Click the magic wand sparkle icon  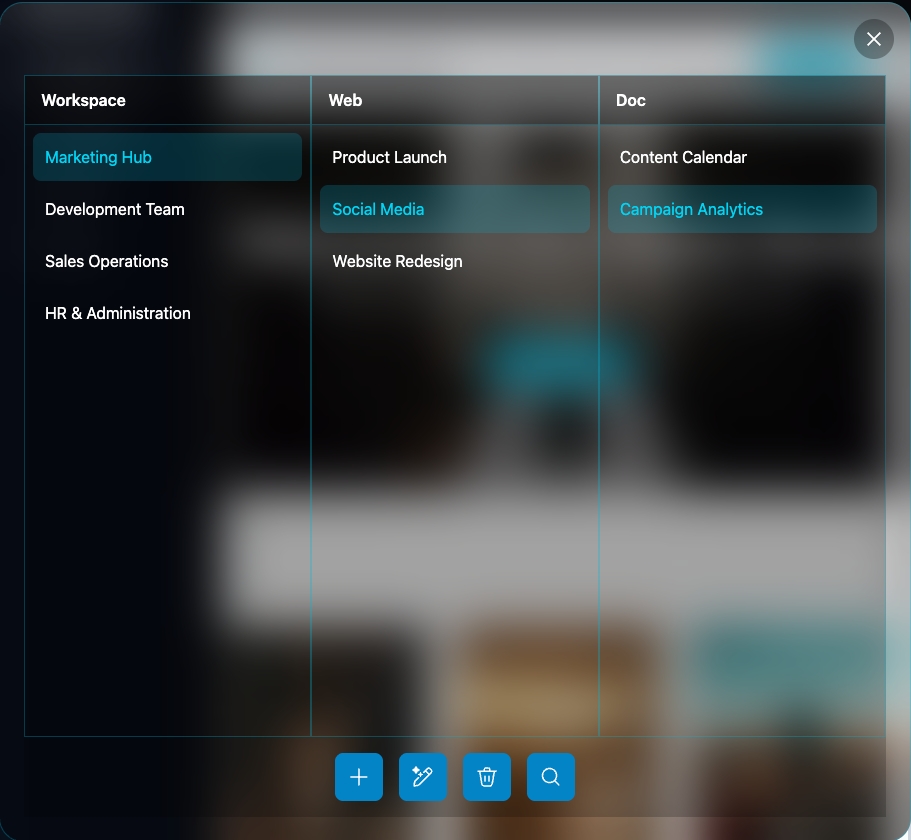pos(423,777)
